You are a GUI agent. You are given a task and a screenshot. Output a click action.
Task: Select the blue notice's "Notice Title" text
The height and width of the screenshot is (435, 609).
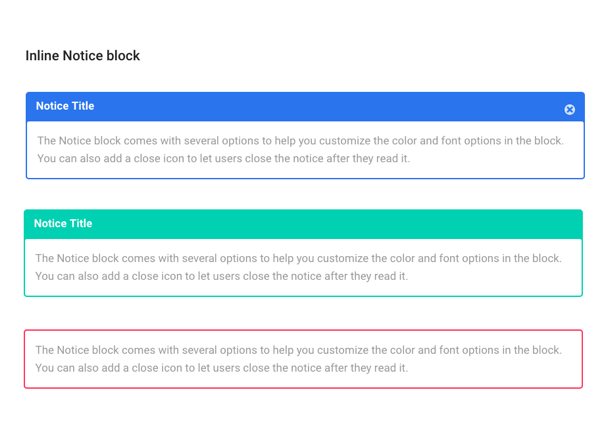(65, 106)
